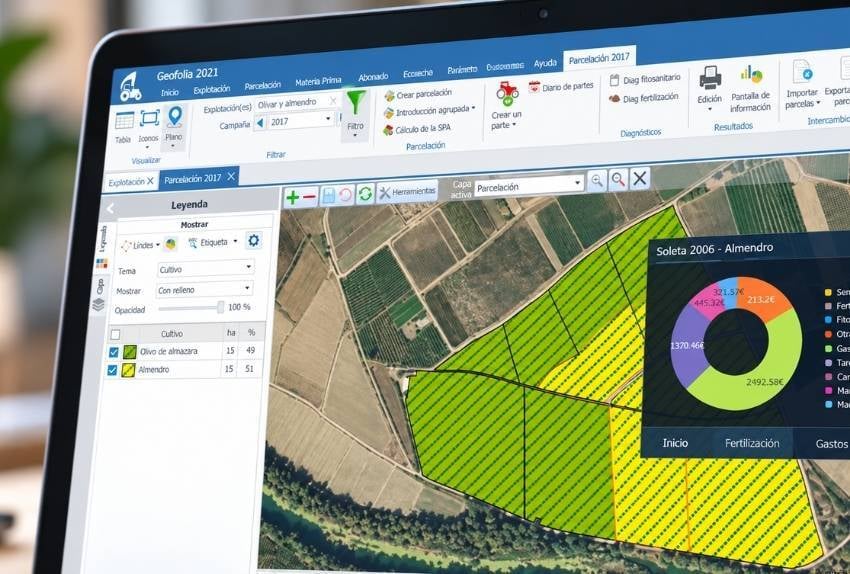Viewport: 850px width, 574px height.
Task: Open Diario de partes
Action: pos(561,86)
